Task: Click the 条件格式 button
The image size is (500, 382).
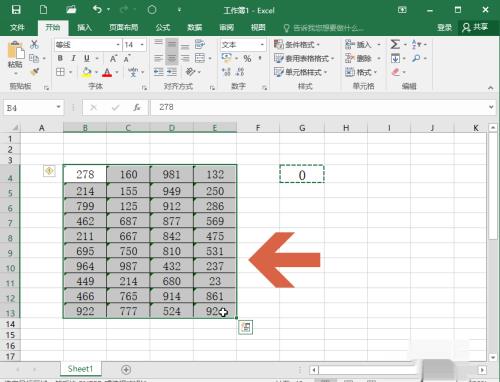Action: [x=297, y=44]
